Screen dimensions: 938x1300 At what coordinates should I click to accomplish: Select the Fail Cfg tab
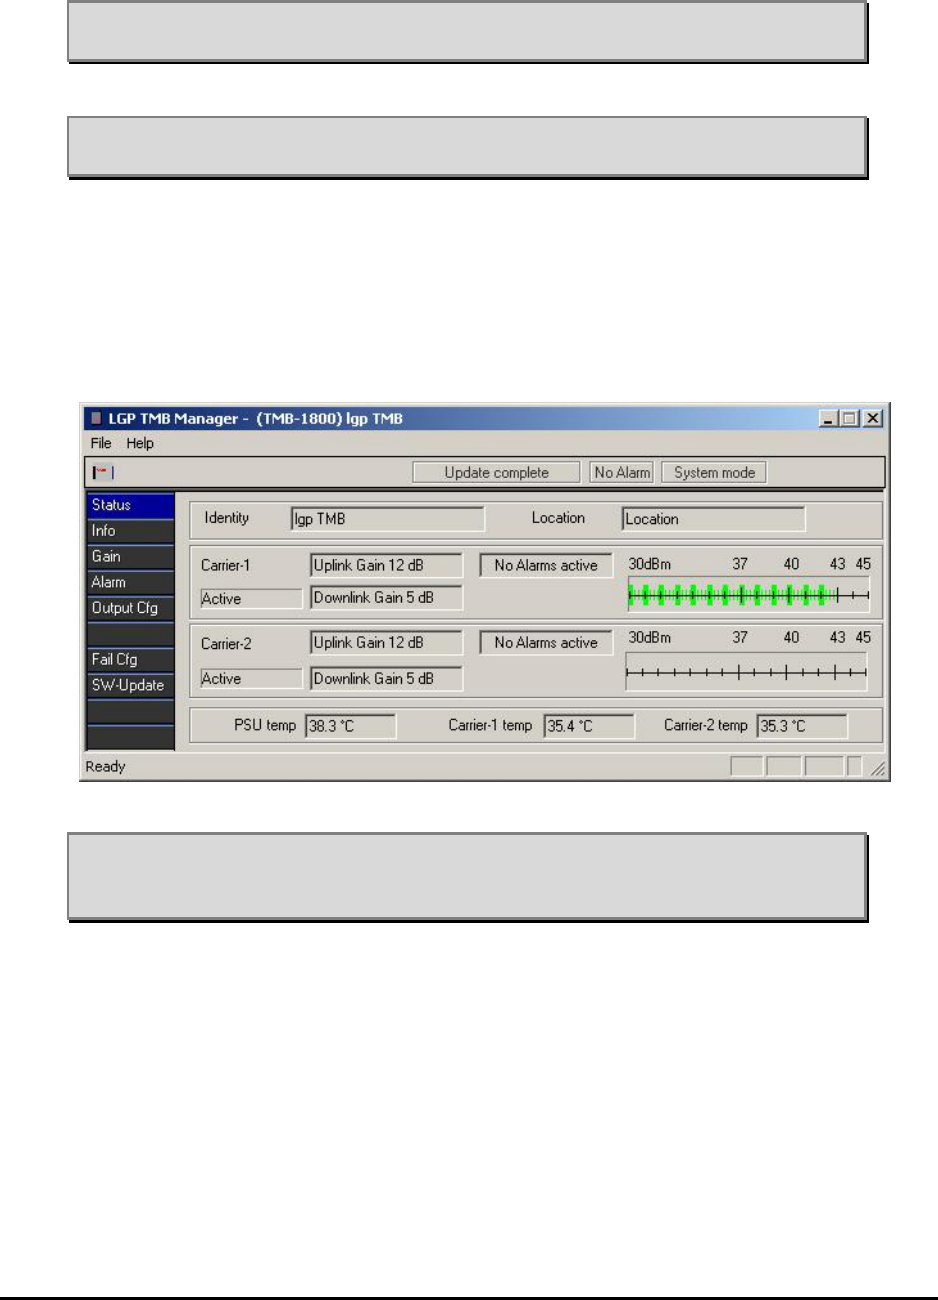pyautogui.click(x=131, y=660)
